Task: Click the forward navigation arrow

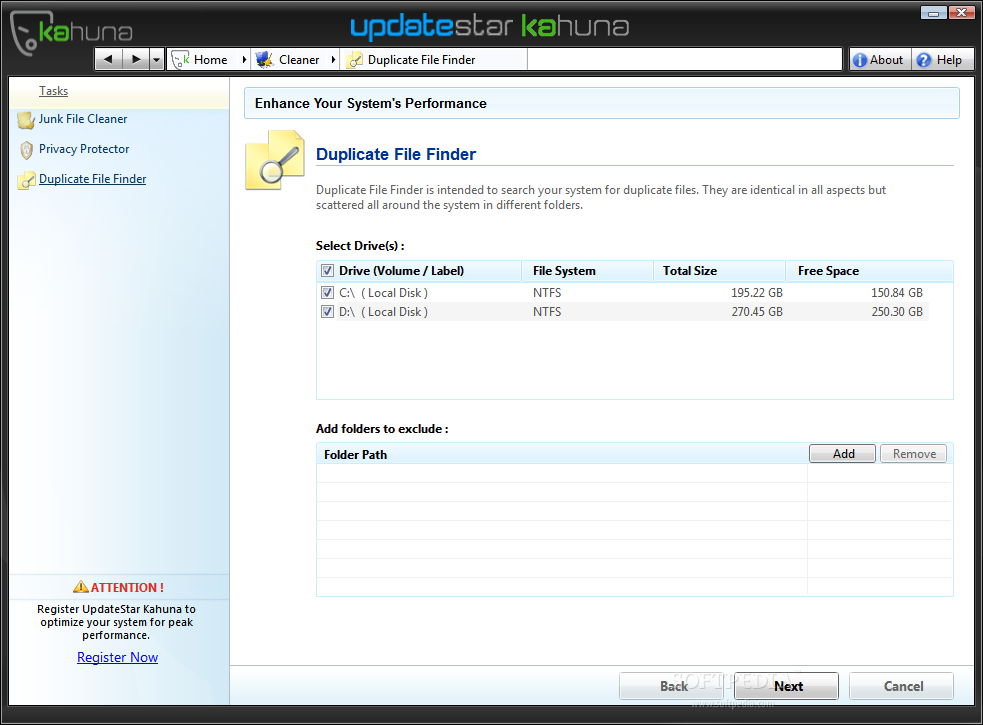Action: point(136,60)
